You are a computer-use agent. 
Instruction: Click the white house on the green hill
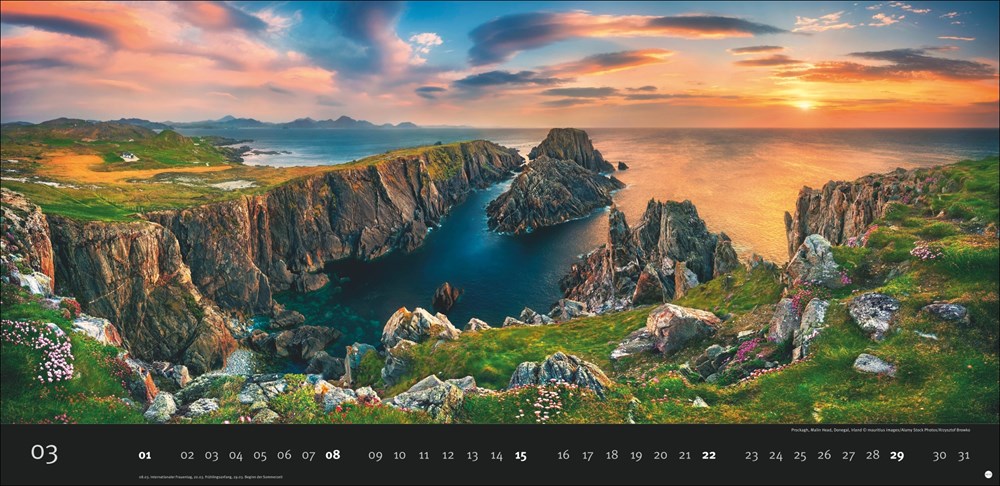click(129, 157)
